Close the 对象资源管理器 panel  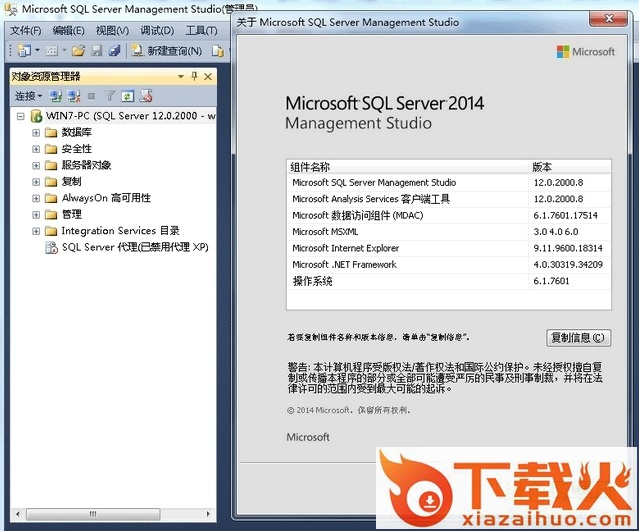point(208,77)
